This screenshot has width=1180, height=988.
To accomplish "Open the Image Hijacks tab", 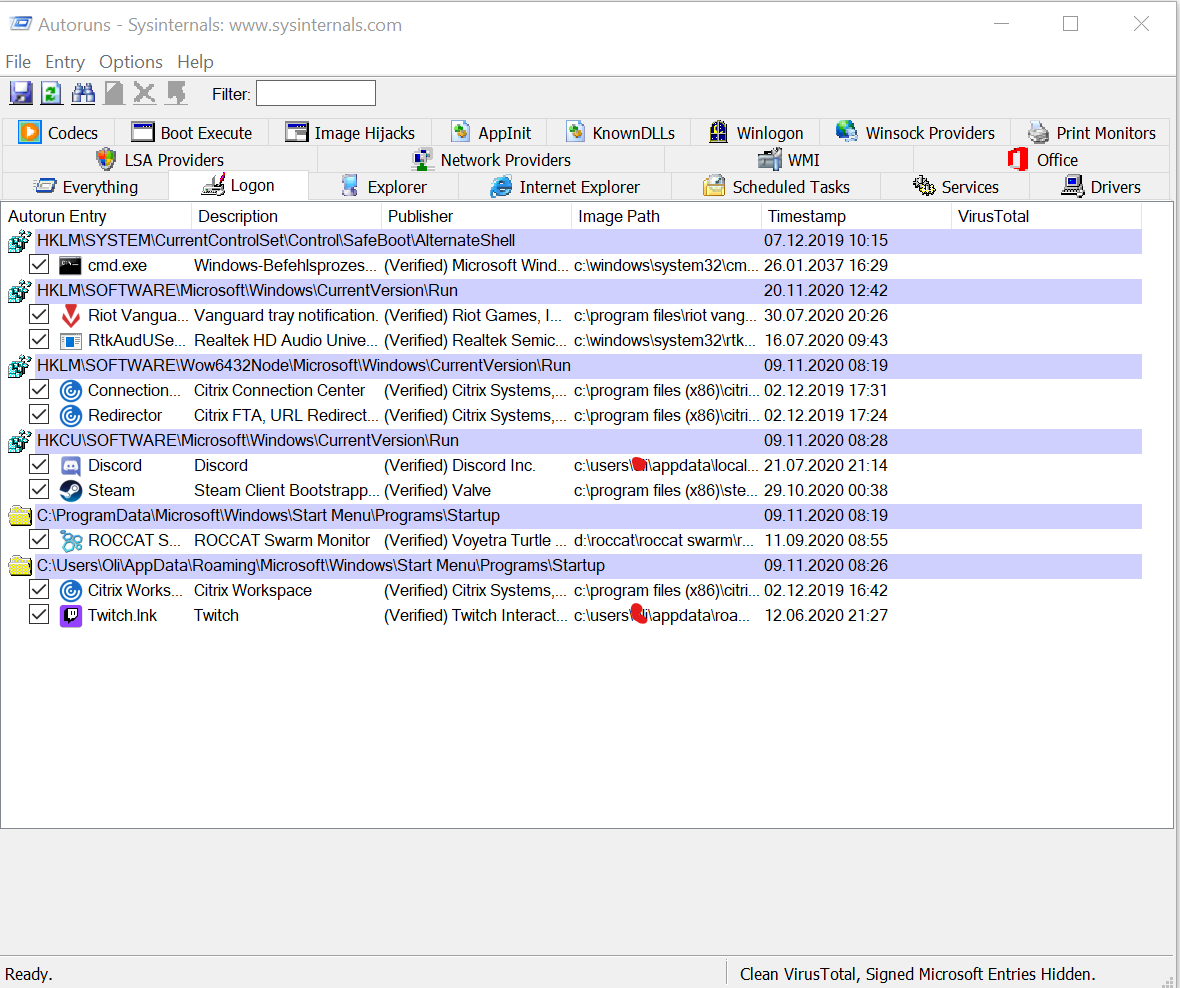I will pos(350,133).
